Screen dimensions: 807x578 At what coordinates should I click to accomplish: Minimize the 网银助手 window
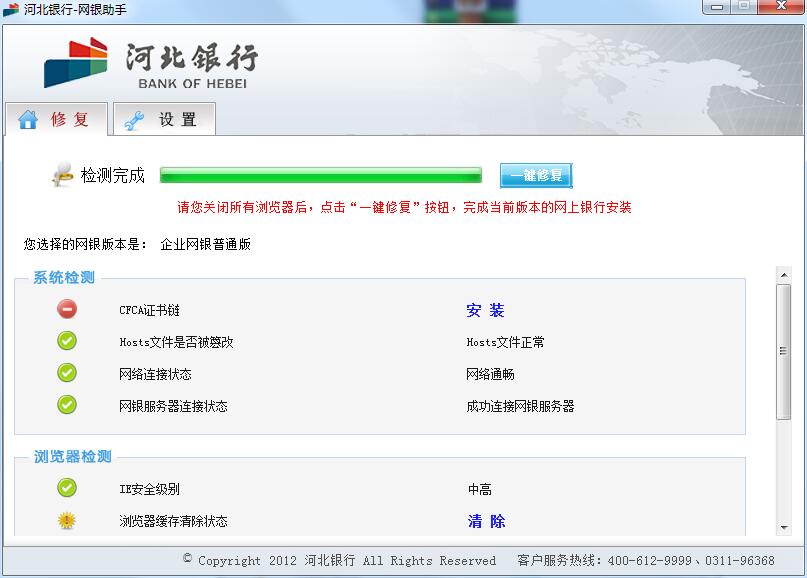[x=717, y=7]
